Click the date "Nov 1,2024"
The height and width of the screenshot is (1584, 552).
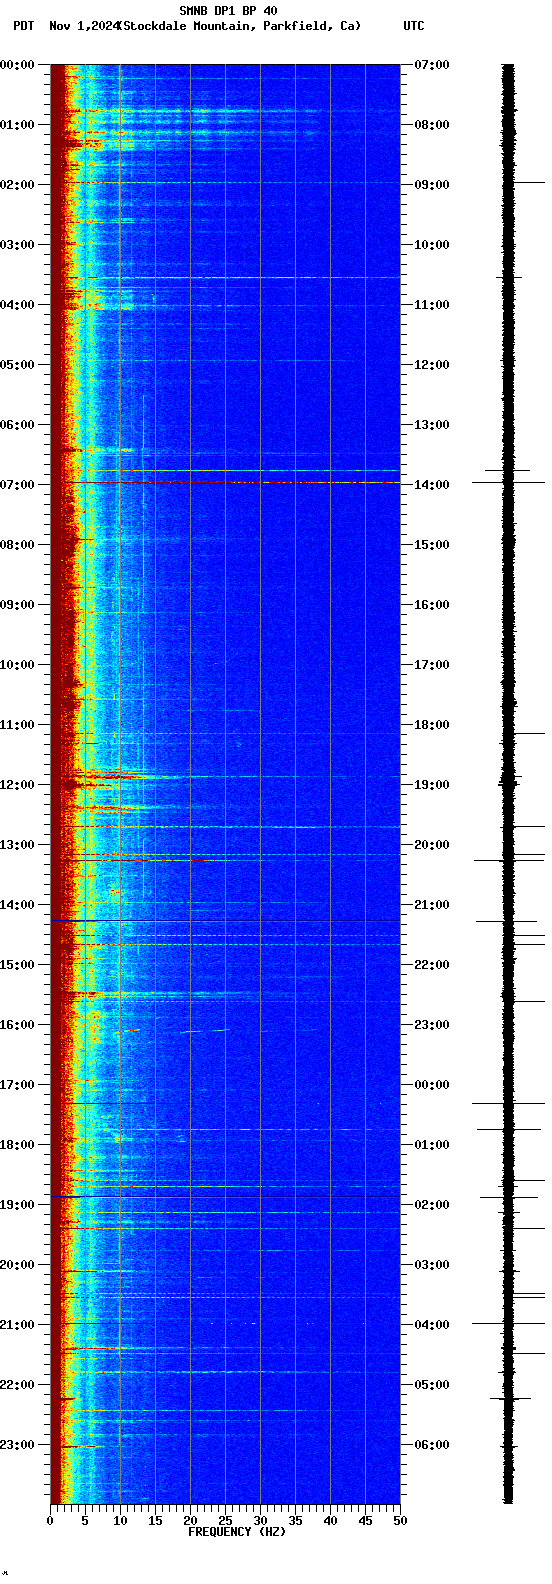[83, 26]
